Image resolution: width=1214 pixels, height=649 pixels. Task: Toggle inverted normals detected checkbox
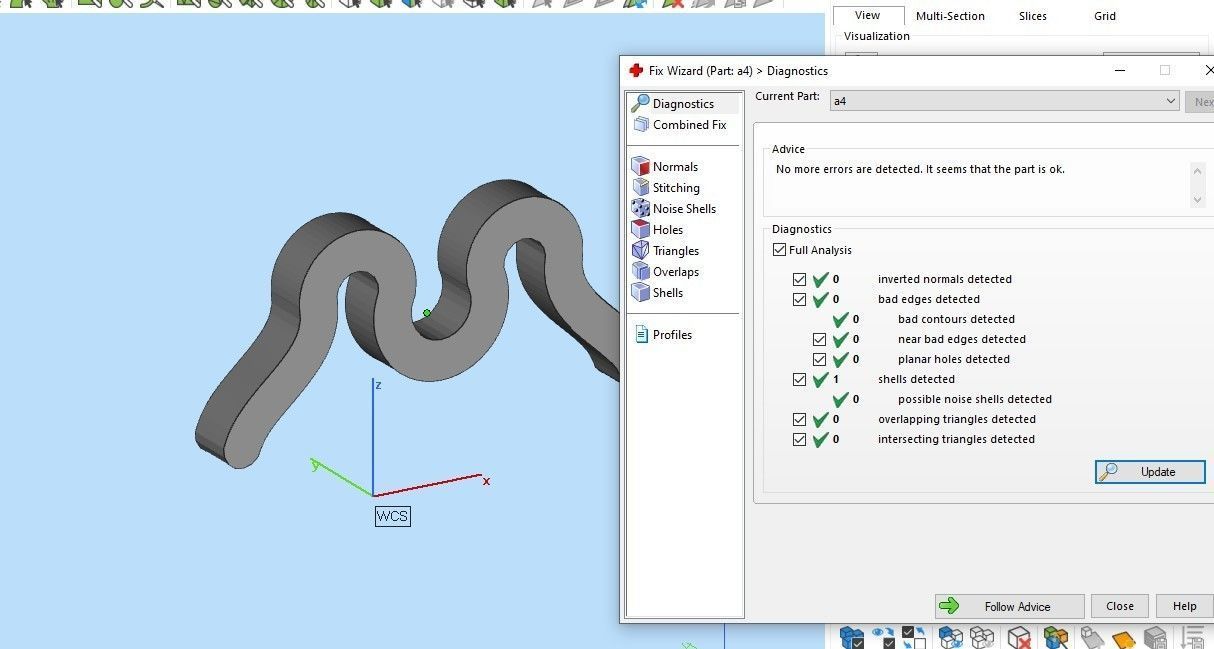[x=799, y=279]
